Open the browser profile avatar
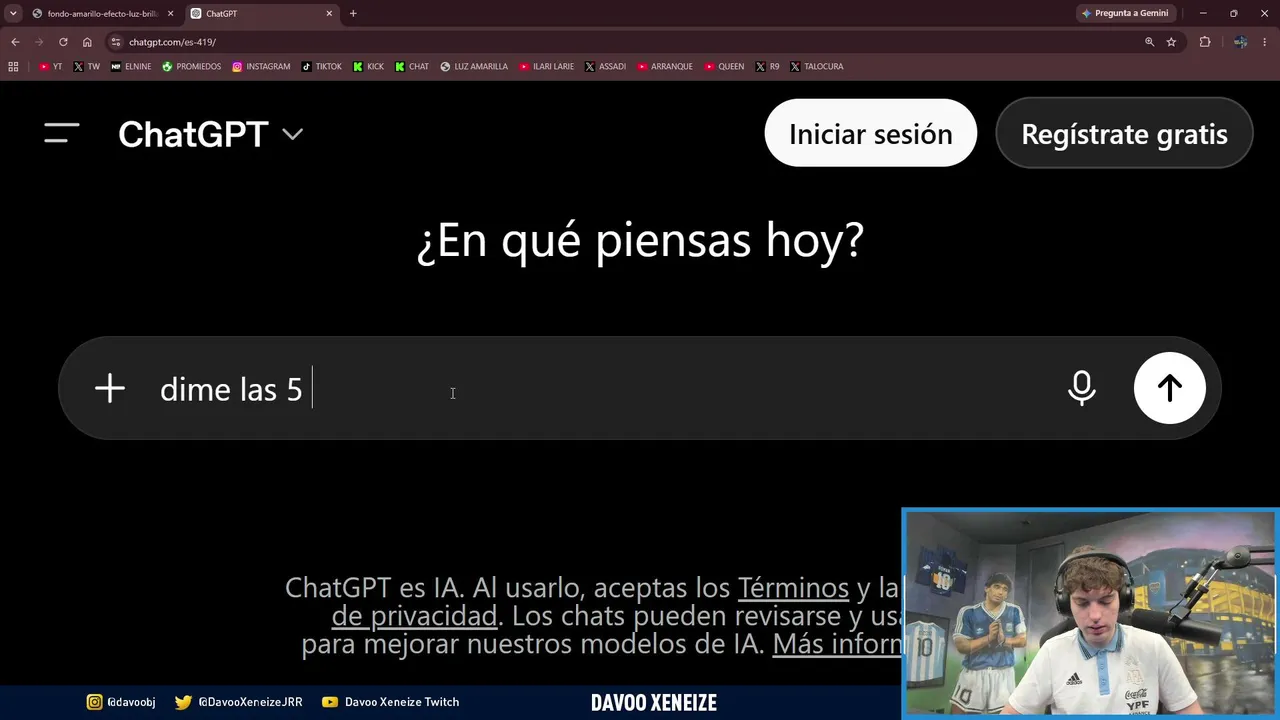The width and height of the screenshot is (1280, 720). coord(1240,42)
